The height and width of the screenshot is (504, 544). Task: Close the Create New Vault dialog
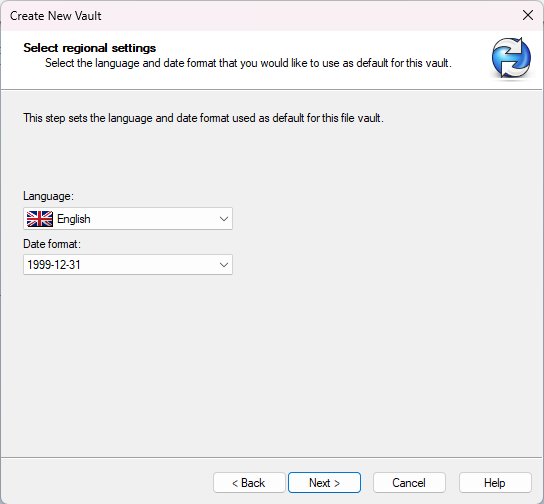tap(528, 15)
